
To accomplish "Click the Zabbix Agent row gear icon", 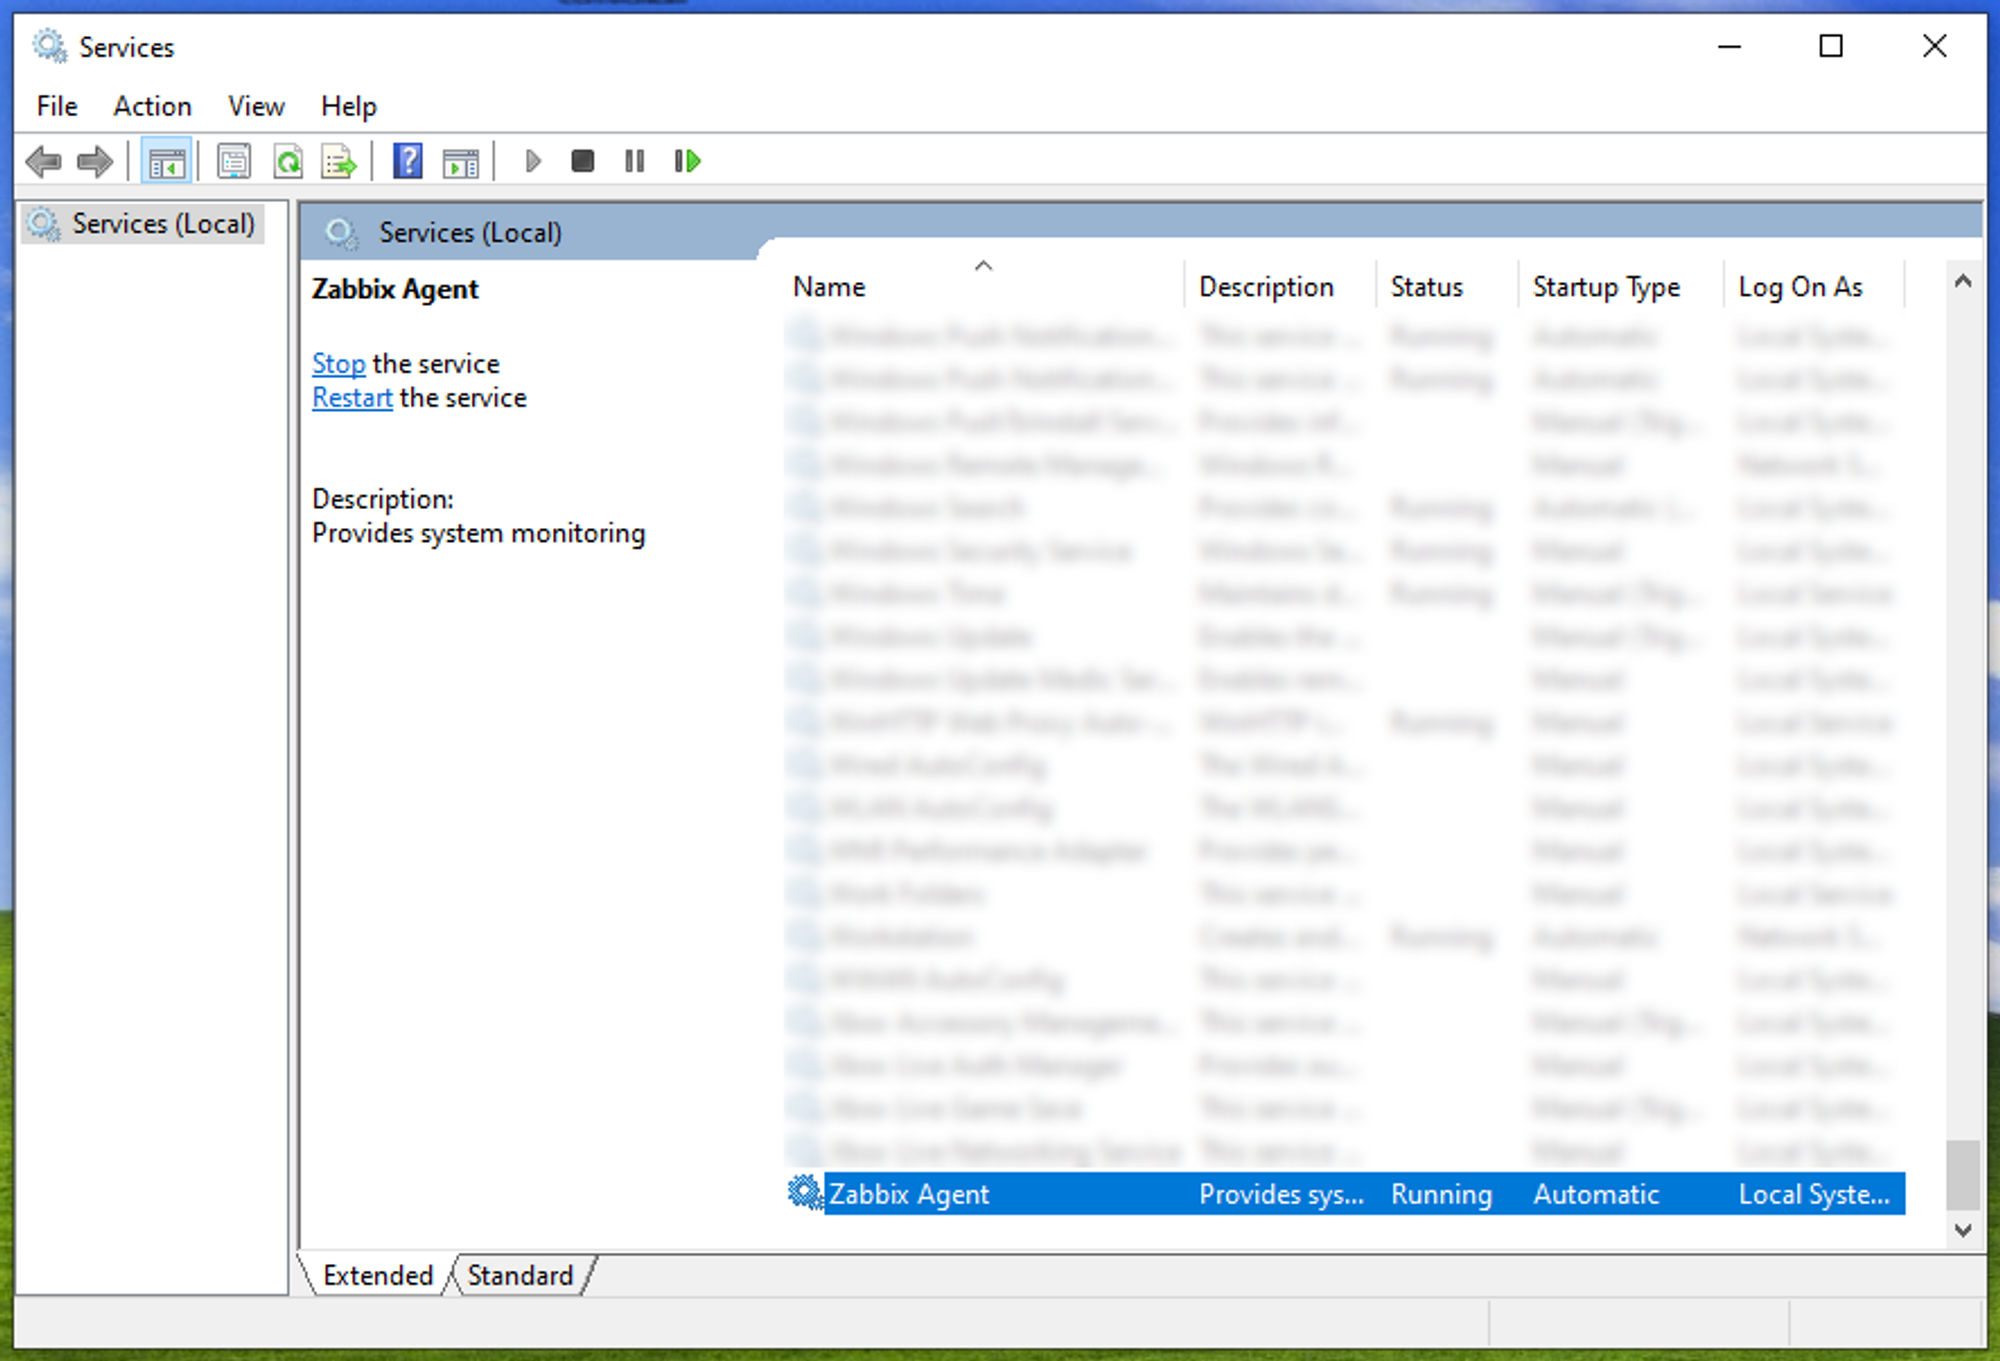I will (x=804, y=1192).
